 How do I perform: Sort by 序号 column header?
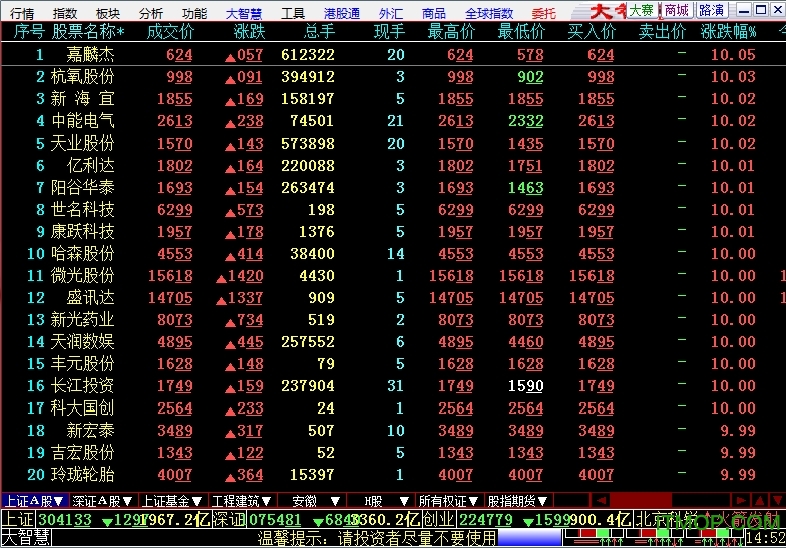point(29,32)
